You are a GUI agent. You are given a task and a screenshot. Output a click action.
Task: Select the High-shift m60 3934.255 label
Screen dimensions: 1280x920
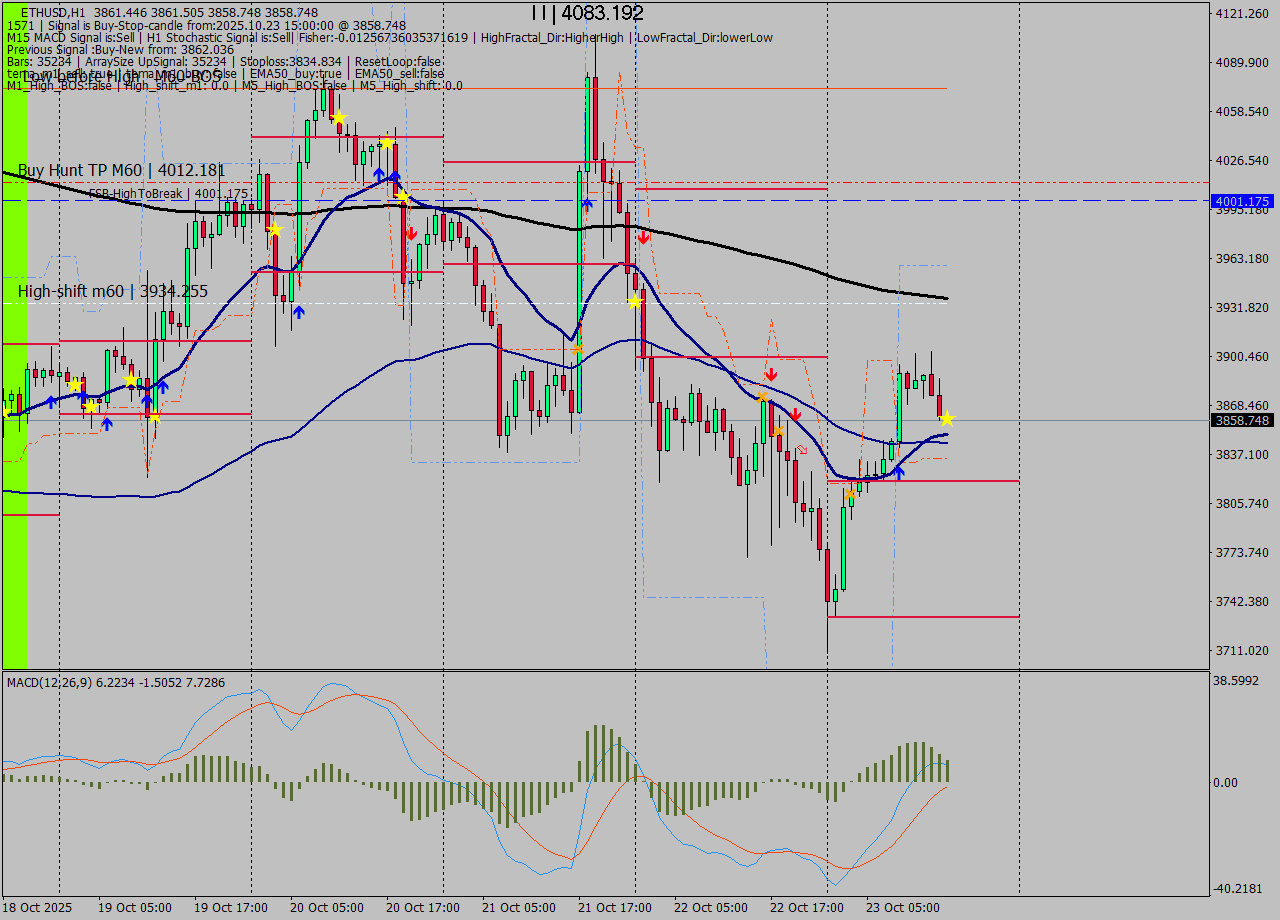pyautogui.click(x=112, y=291)
